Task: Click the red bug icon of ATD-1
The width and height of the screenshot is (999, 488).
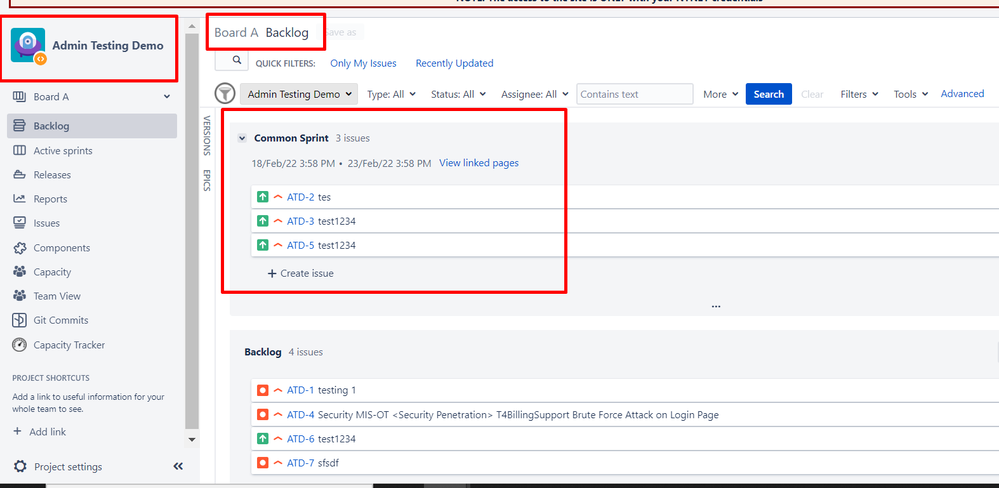Action: coord(262,390)
